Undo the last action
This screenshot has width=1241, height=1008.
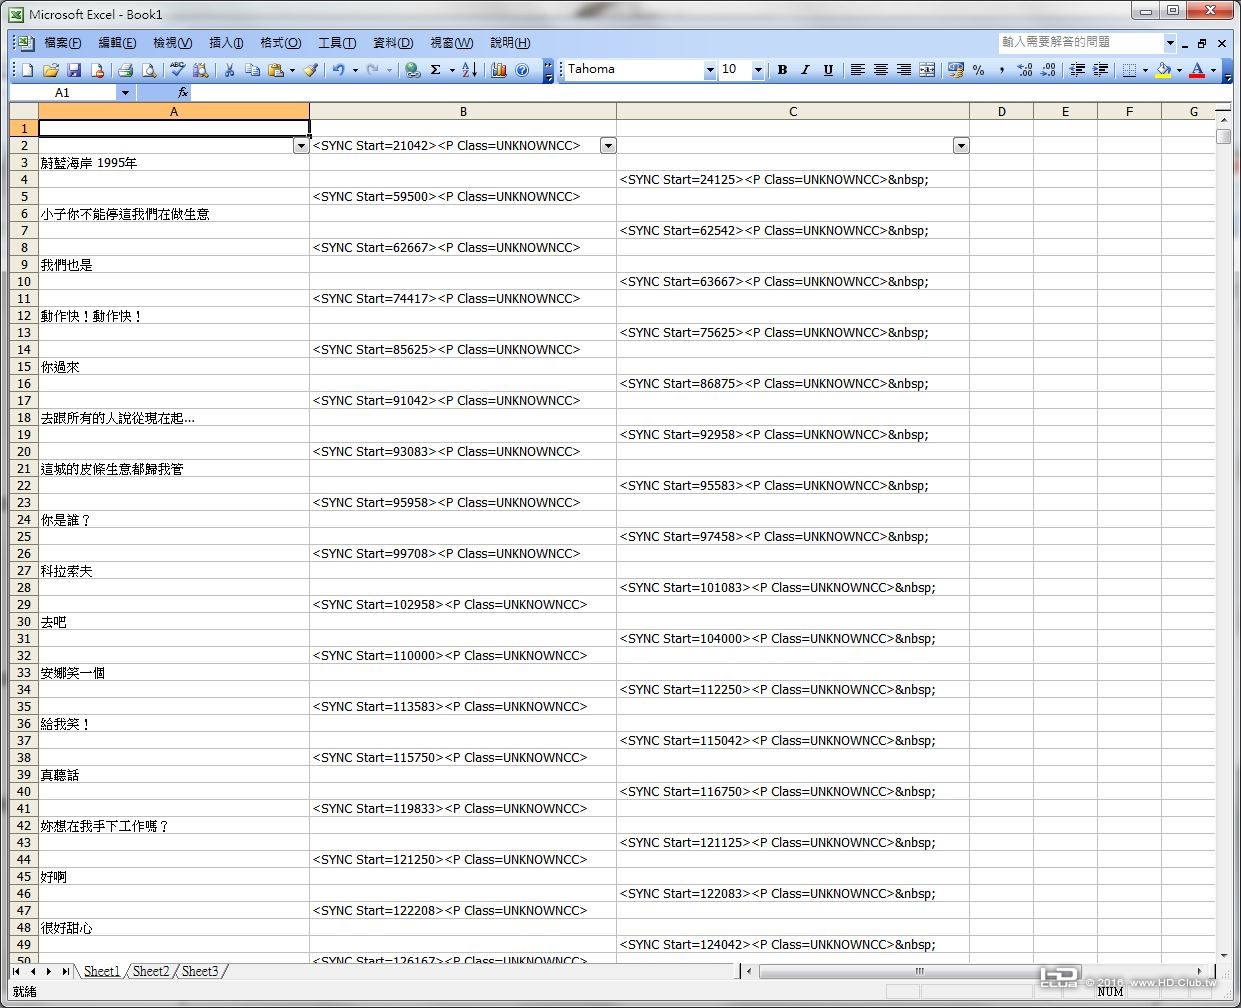339,70
